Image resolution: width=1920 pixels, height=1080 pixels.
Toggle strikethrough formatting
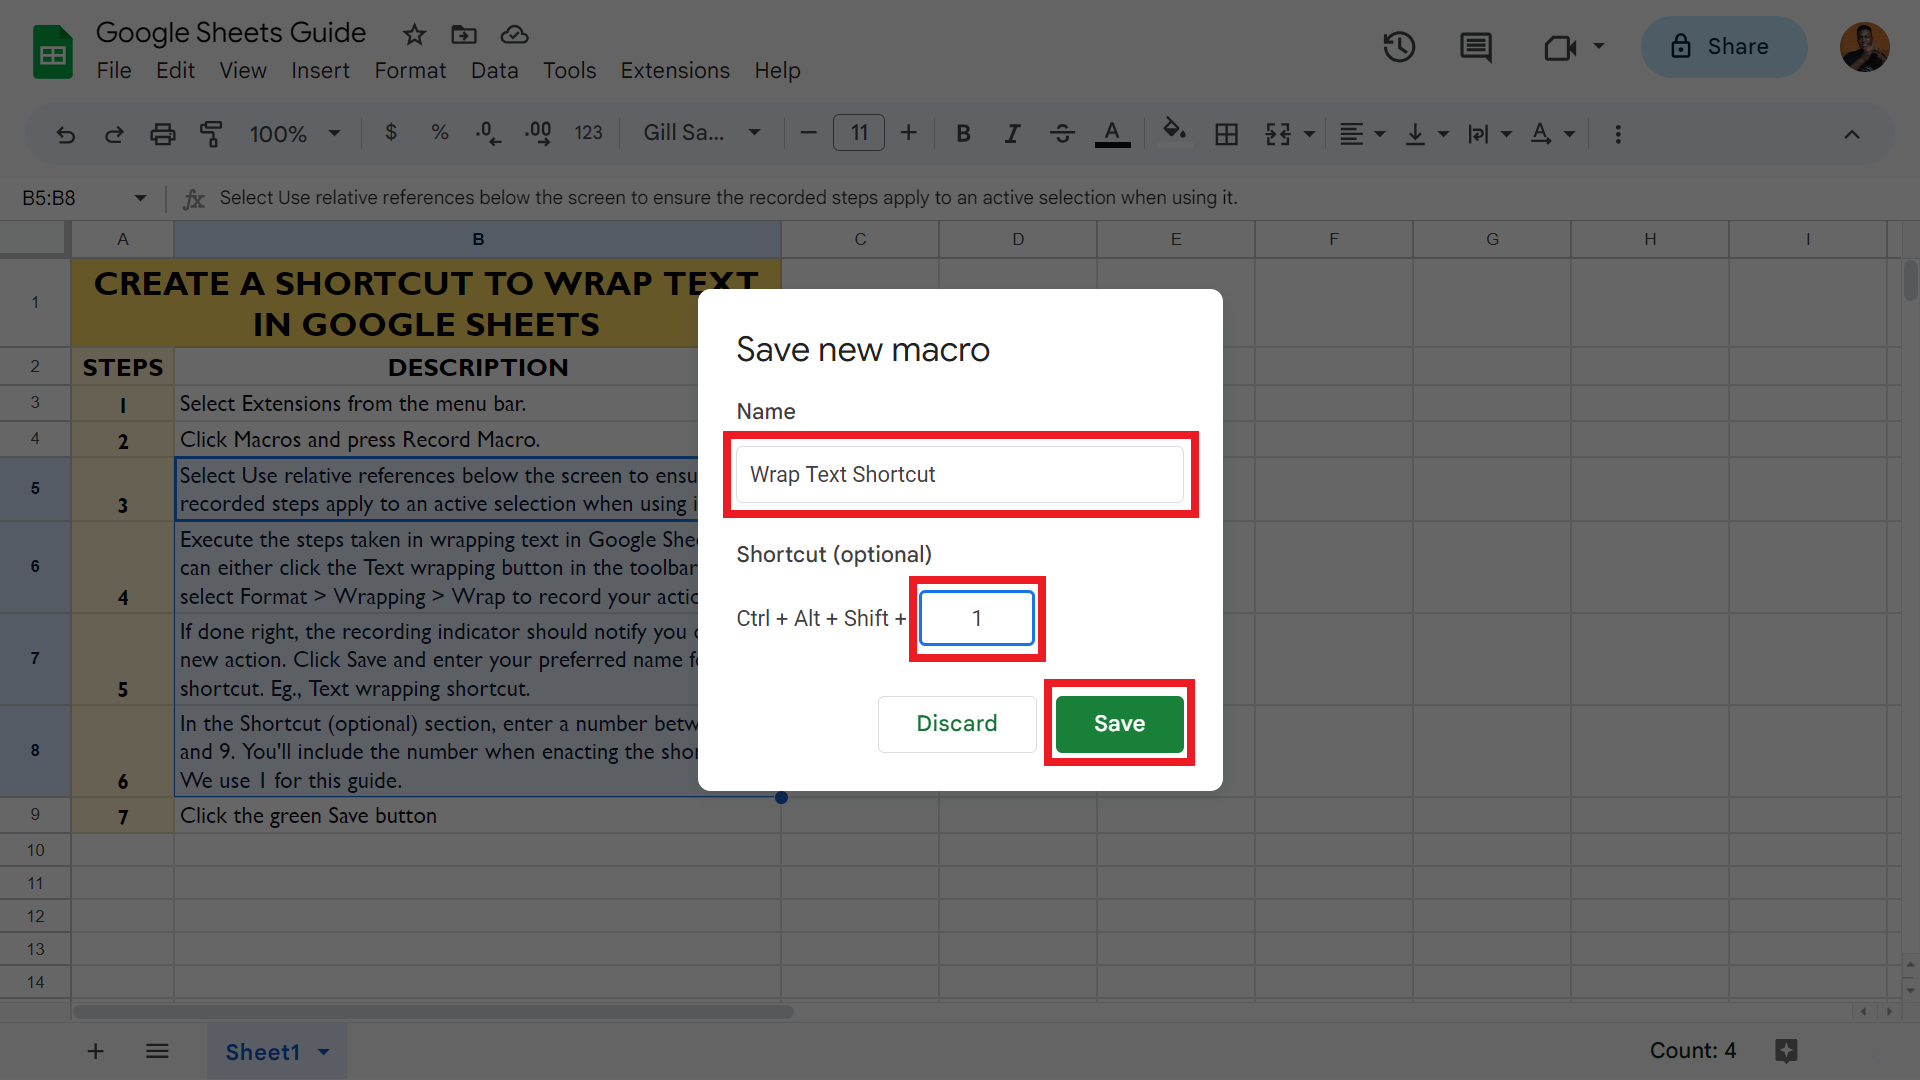coord(1062,133)
